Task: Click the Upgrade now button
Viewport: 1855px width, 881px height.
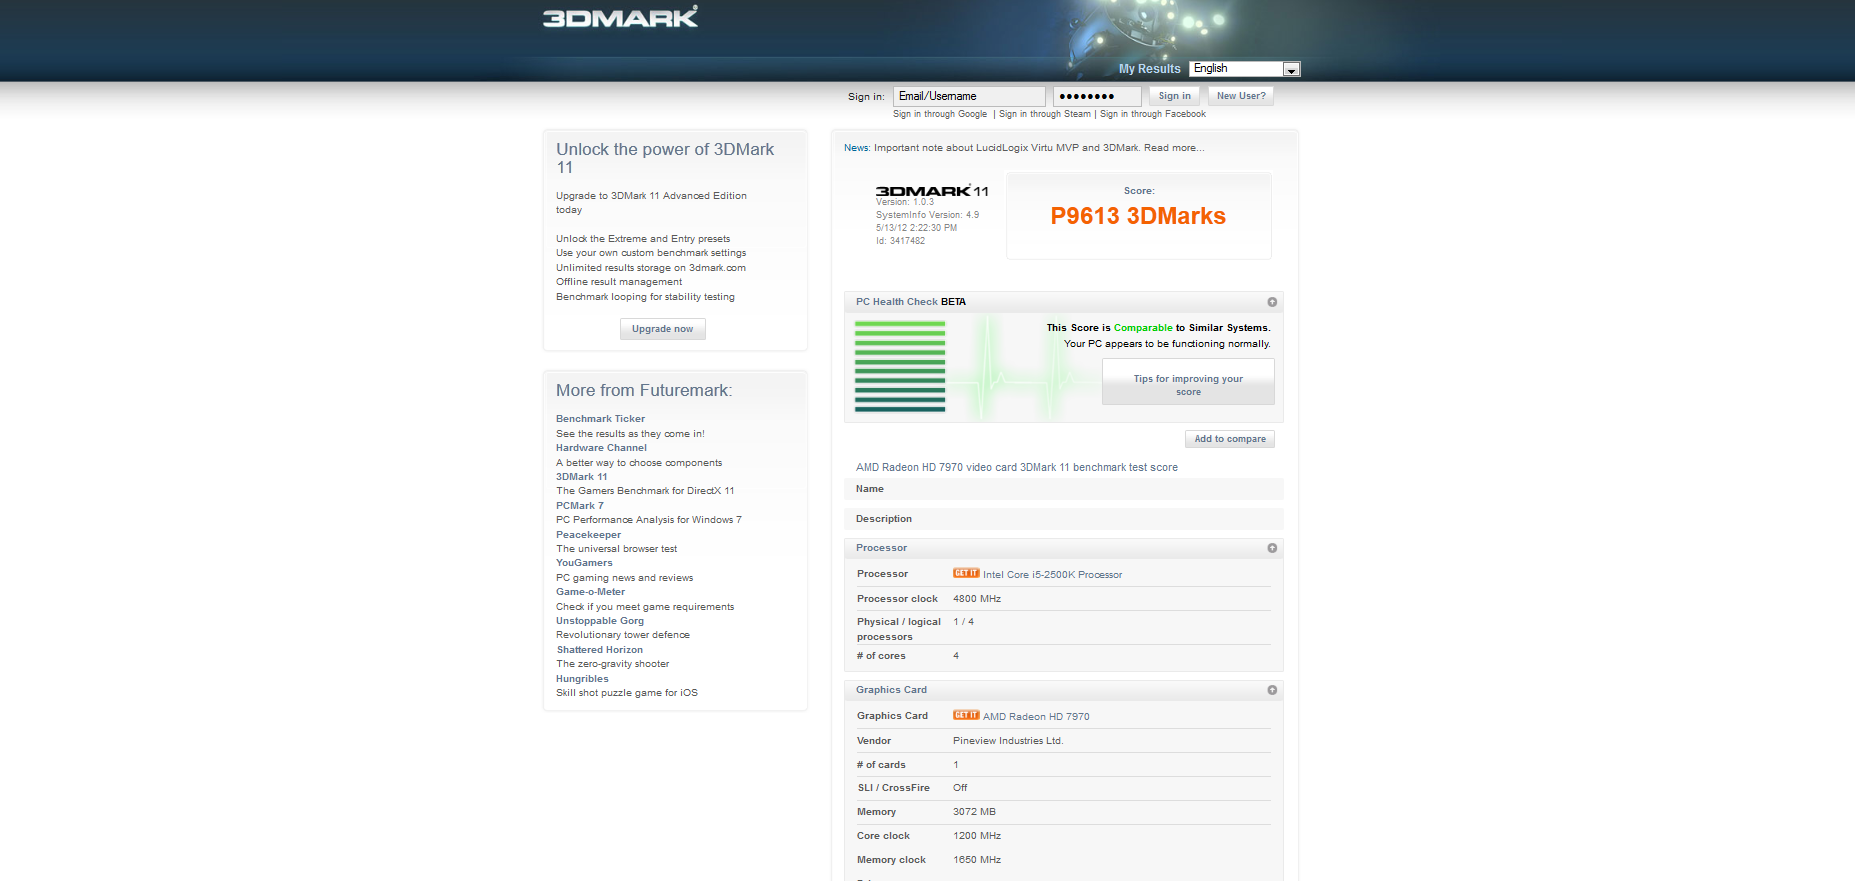Action: click(x=662, y=329)
